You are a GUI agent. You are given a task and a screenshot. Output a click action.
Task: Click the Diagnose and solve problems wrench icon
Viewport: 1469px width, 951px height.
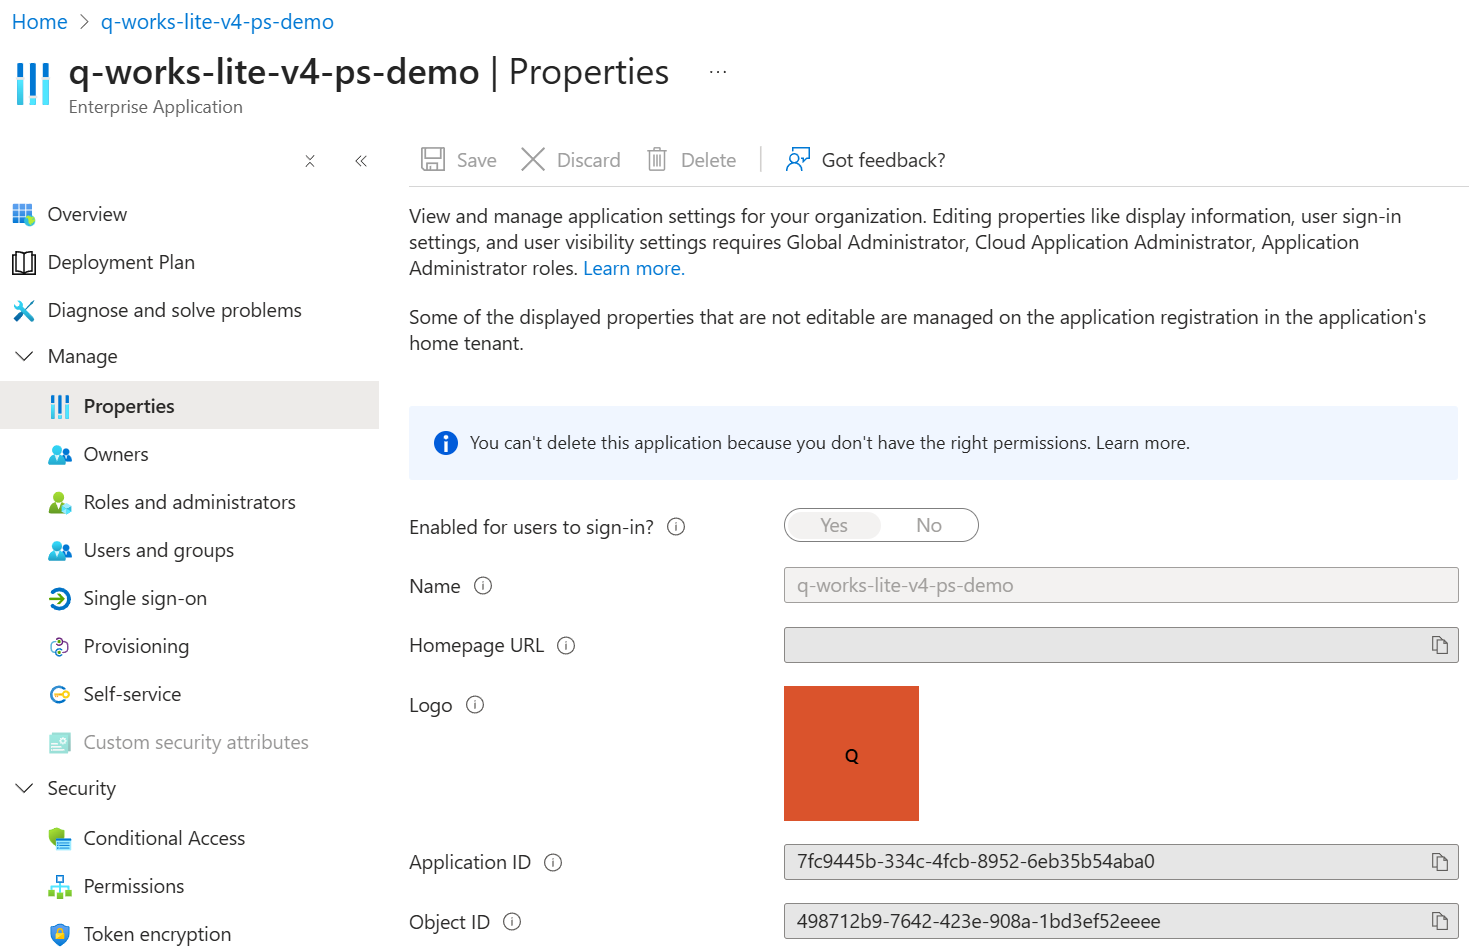pos(24,310)
